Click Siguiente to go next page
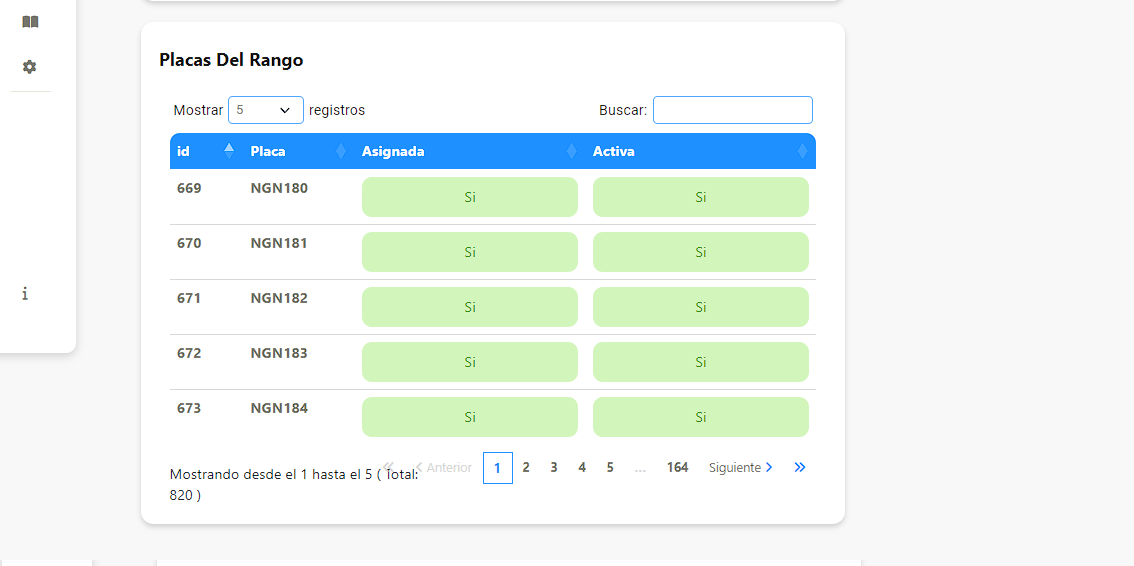The image size is (1134, 566). pos(741,468)
